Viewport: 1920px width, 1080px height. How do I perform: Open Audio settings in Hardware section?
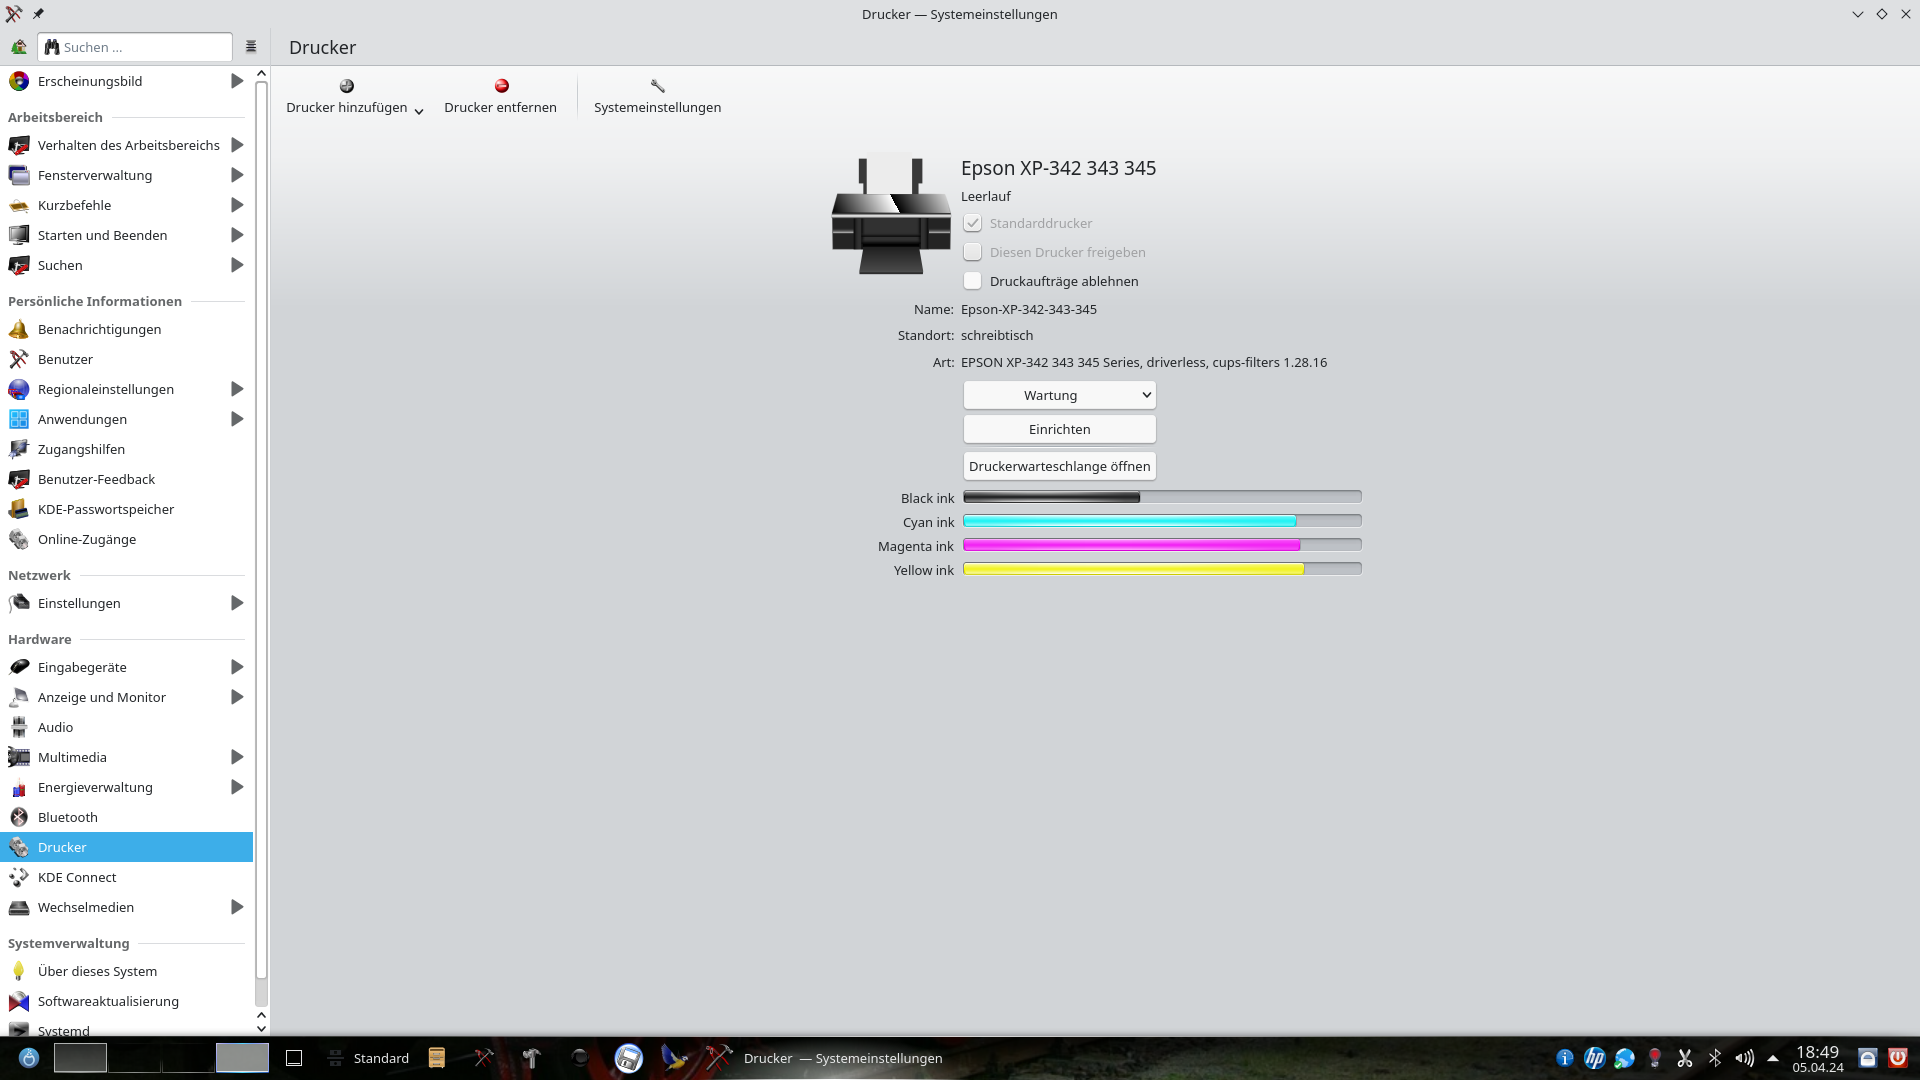[127, 727]
